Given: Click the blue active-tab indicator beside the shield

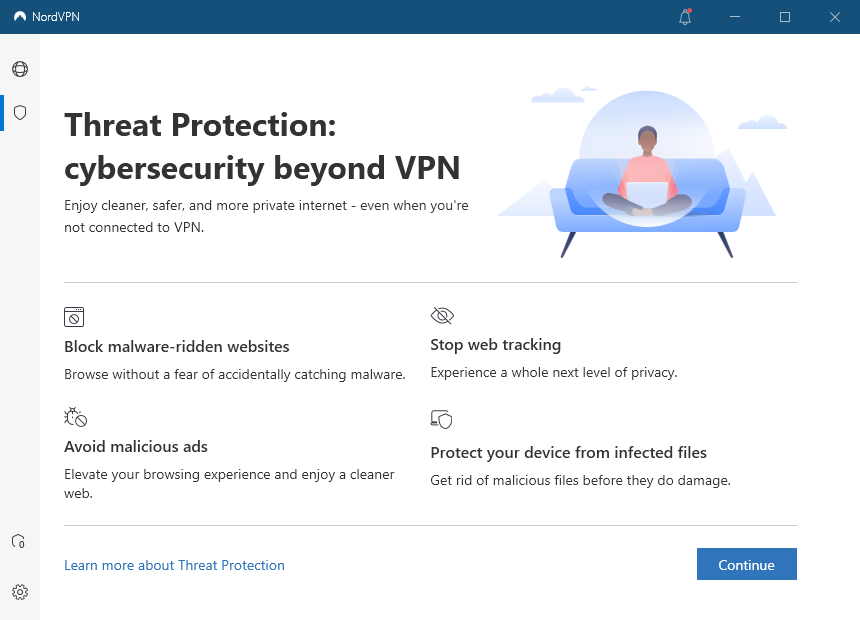Looking at the screenshot, I should 2,112.
